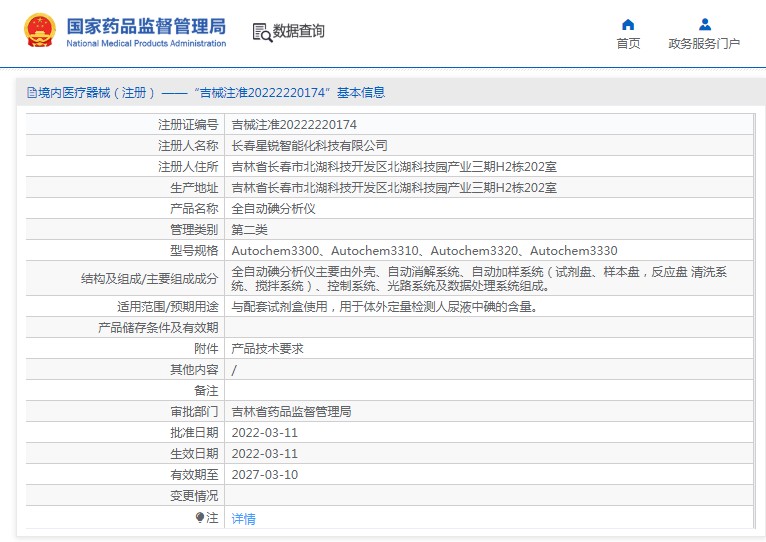Select the Autochem3300 model specification row
The height and width of the screenshot is (542, 766).
[424, 251]
